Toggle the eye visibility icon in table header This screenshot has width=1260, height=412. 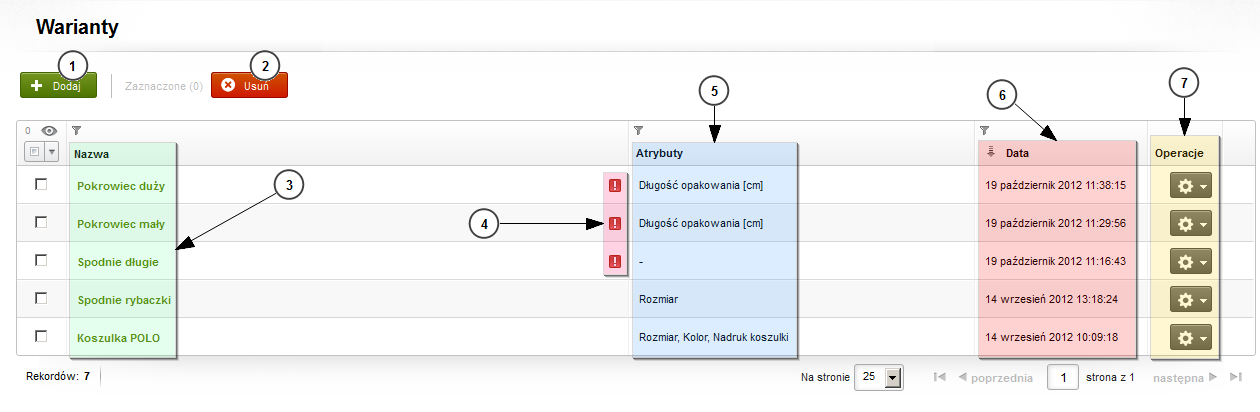48,131
